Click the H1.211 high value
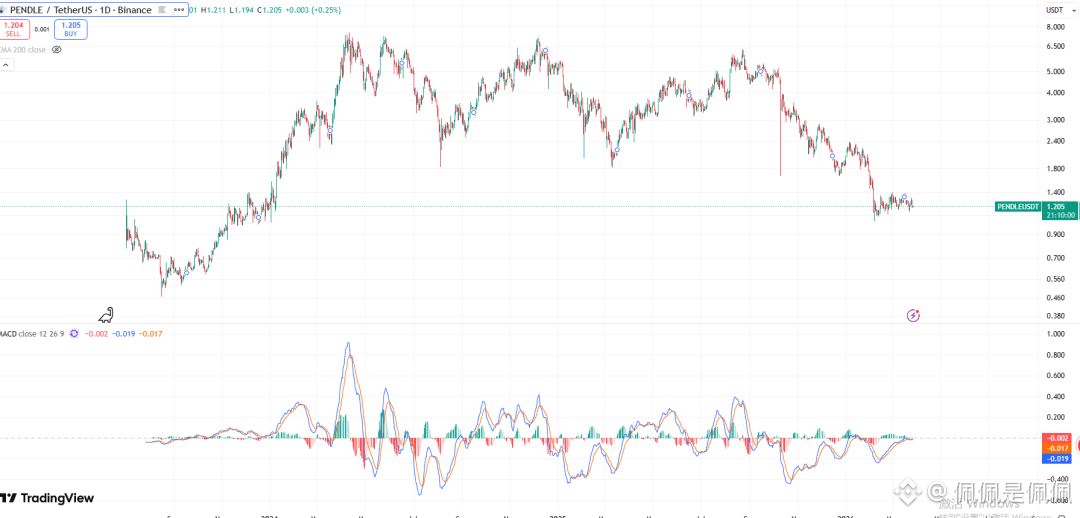The image size is (1080, 518). coord(214,10)
